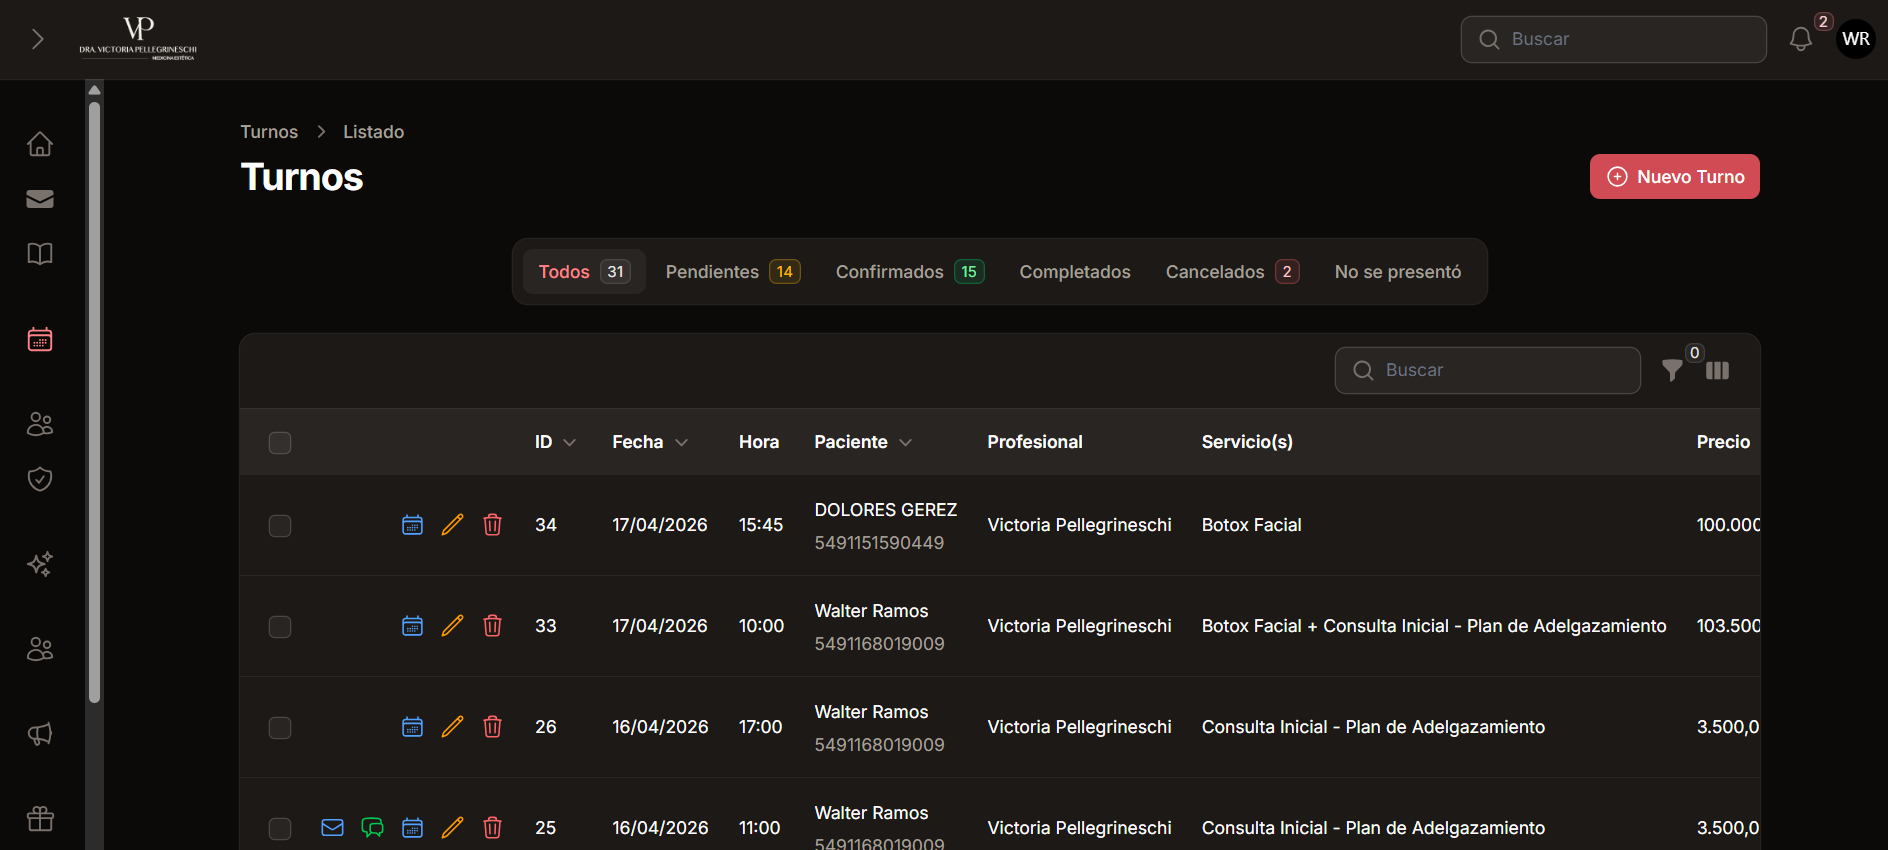Image resolution: width=1888 pixels, height=850 pixels.
Task: Click the Nuevo Turno button
Action: [1674, 177]
